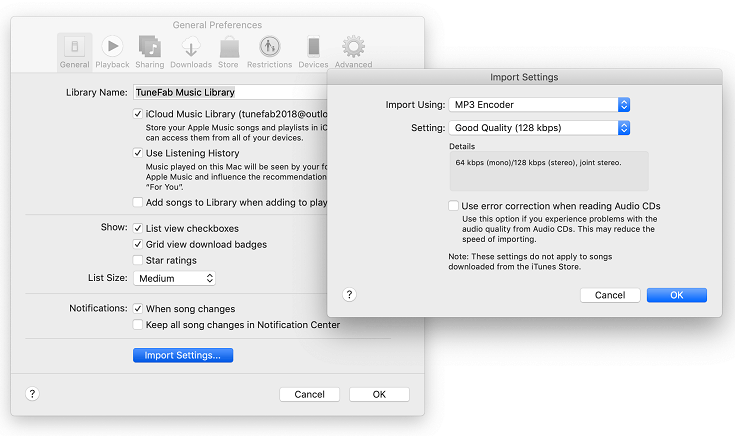Click help button in Import Settings dialog
Screen dimensions: 735x436
pos(349,295)
